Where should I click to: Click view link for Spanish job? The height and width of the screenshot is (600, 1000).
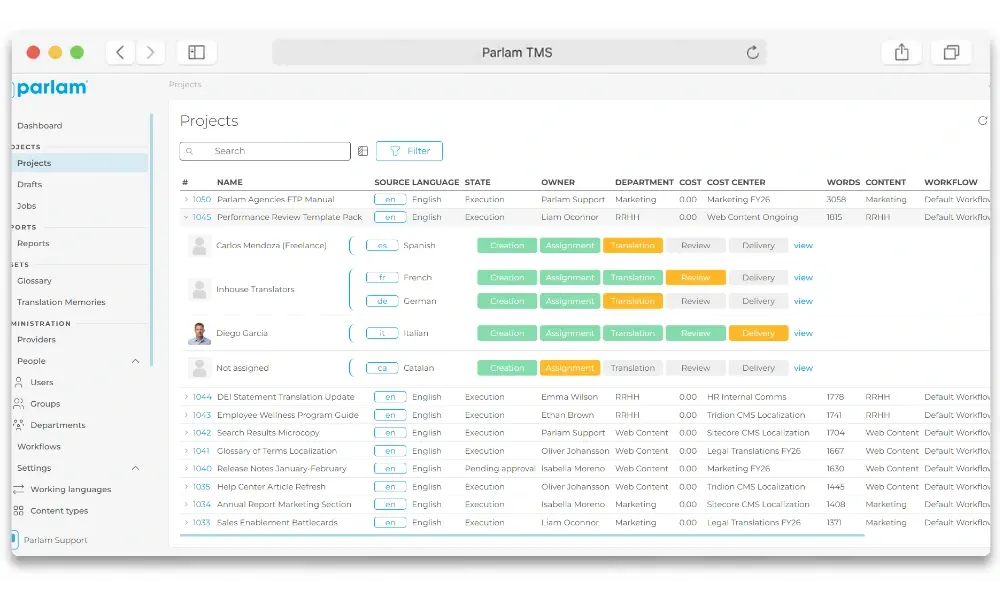pos(803,245)
